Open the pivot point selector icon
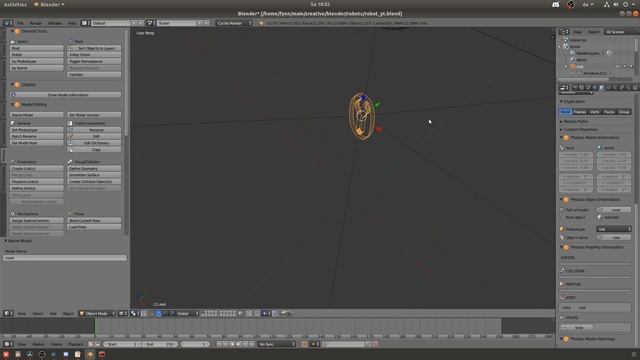Viewport: 640px width, 360px height. click(134, 313)
